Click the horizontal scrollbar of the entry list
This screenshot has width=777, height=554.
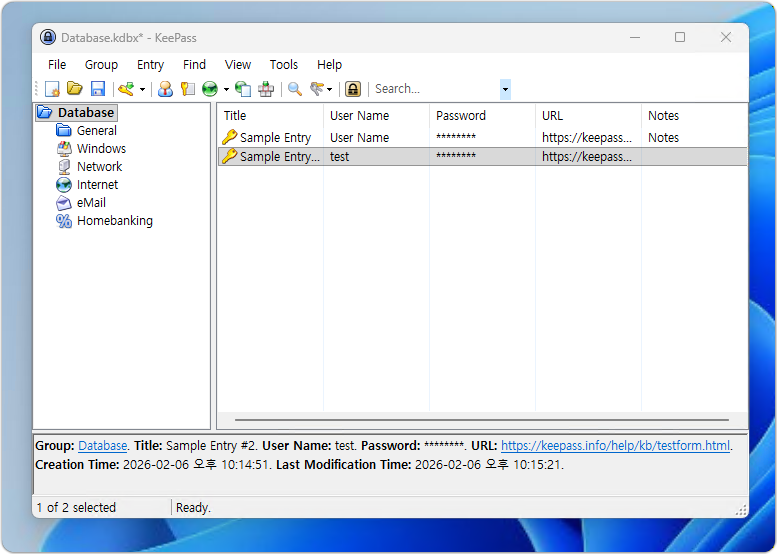pos(481,420)
